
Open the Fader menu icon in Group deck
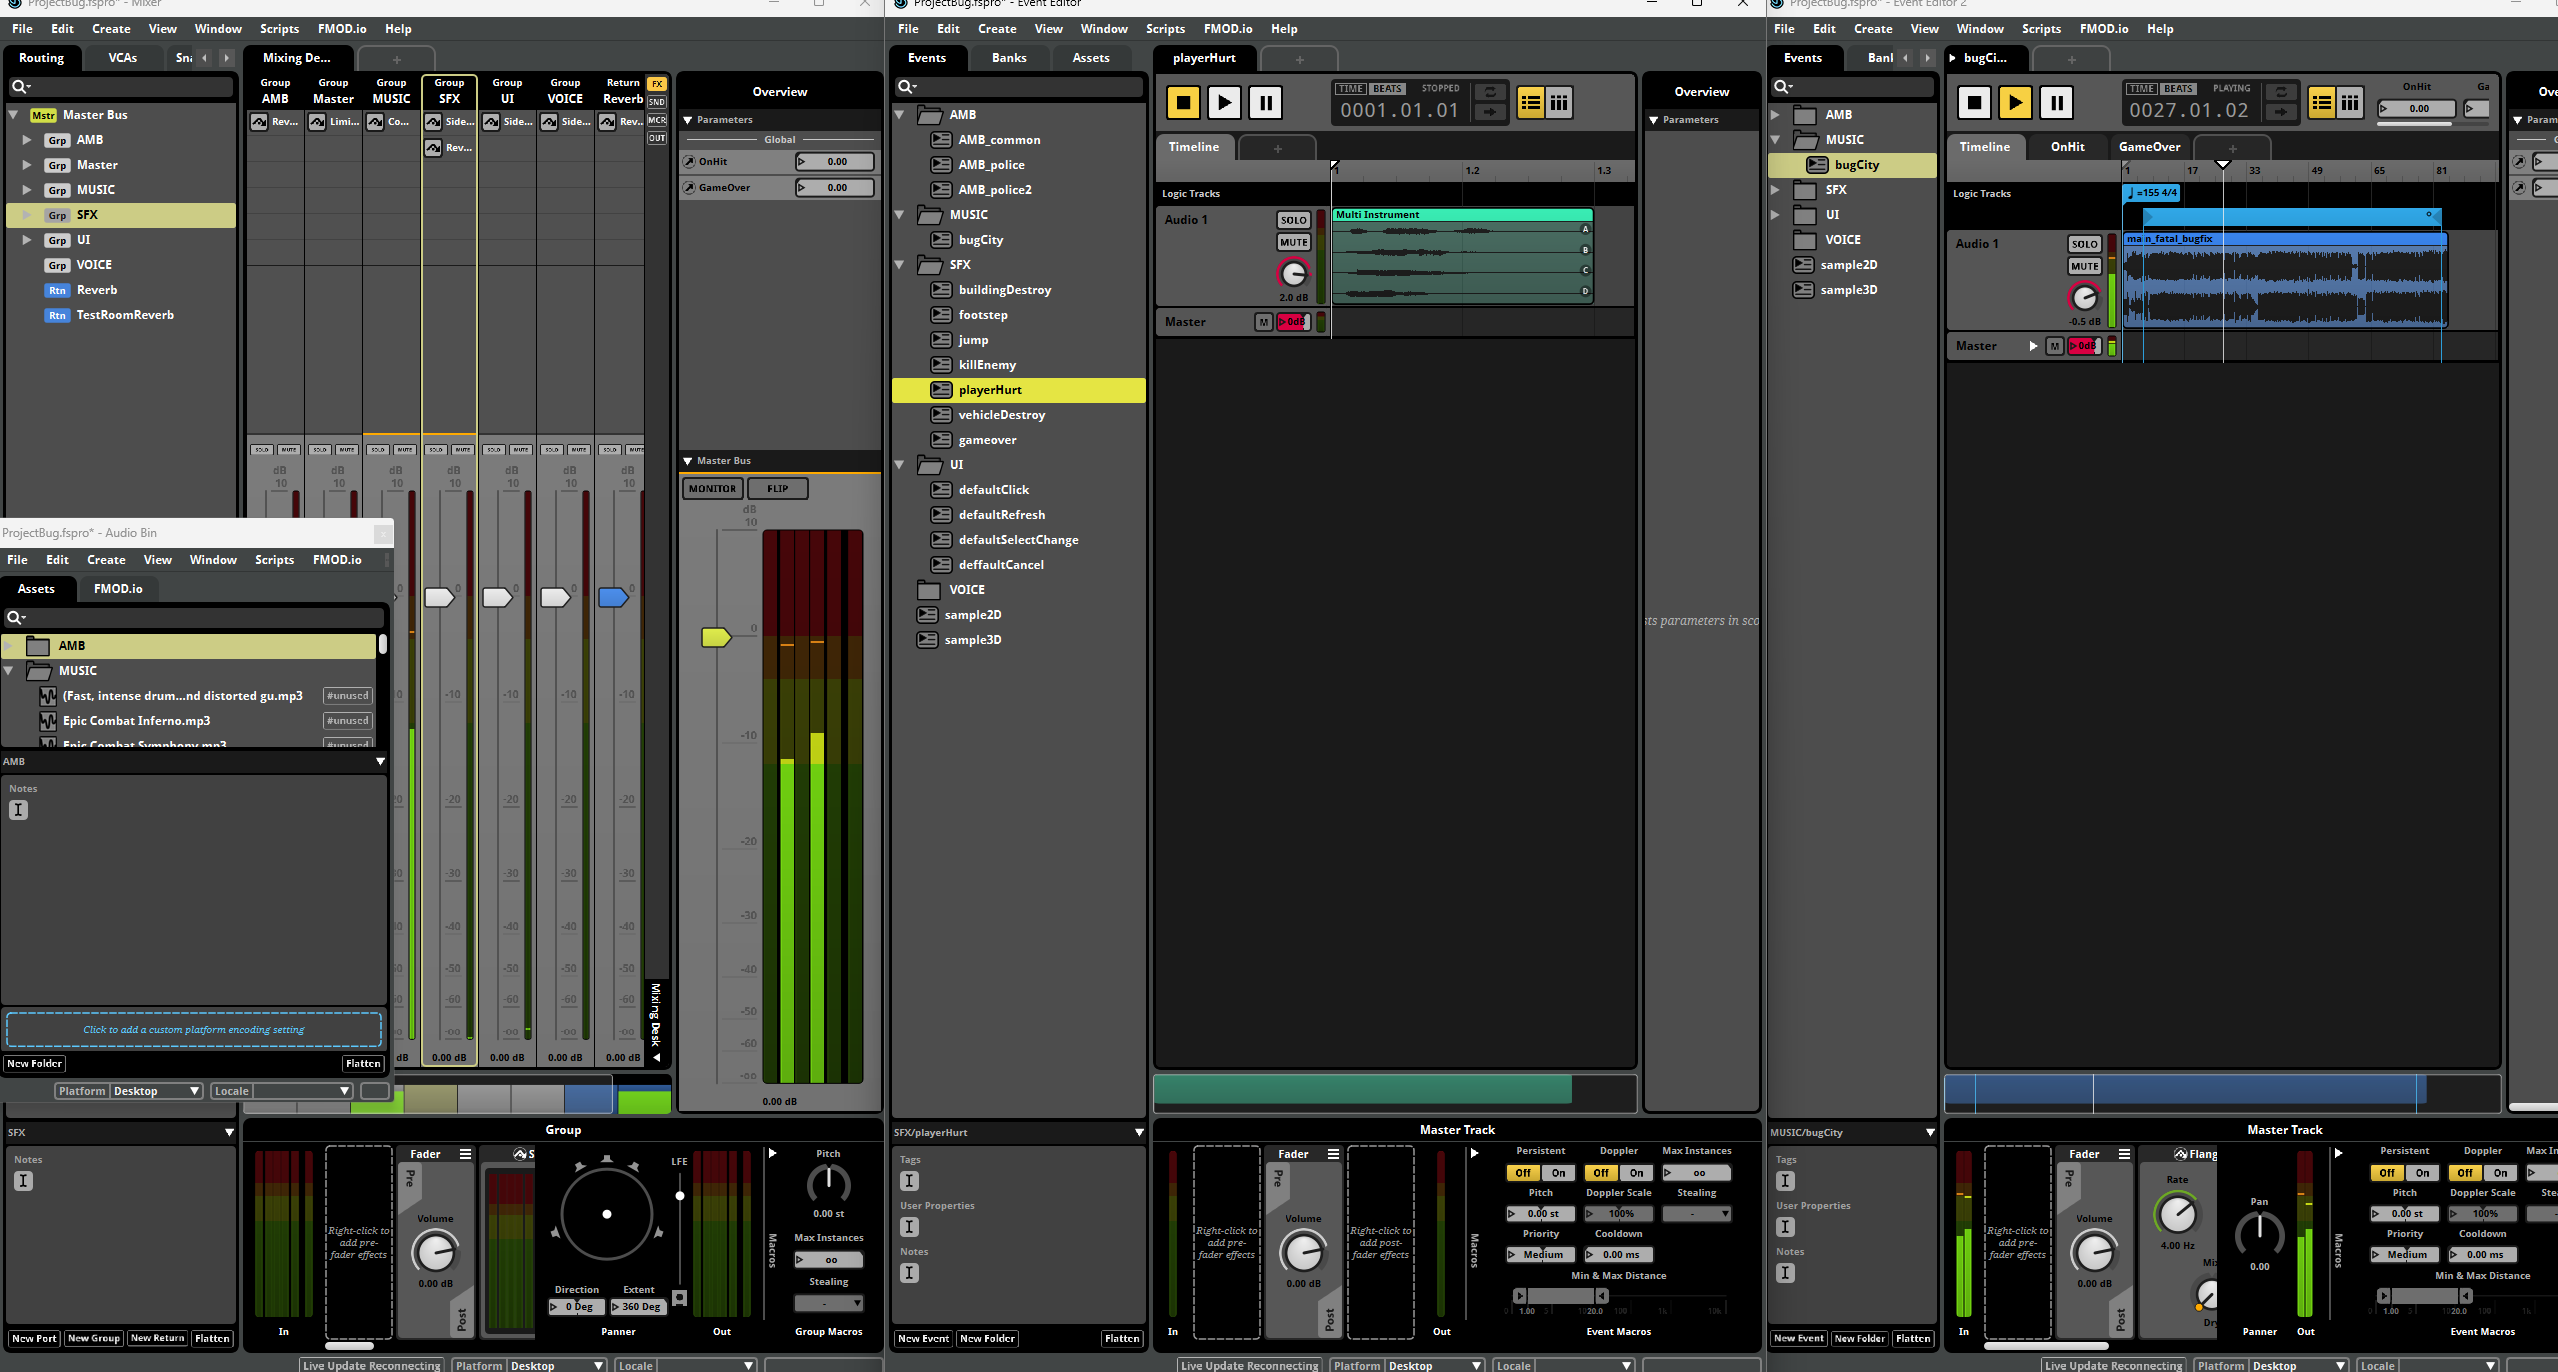(x=465, y=1154)
